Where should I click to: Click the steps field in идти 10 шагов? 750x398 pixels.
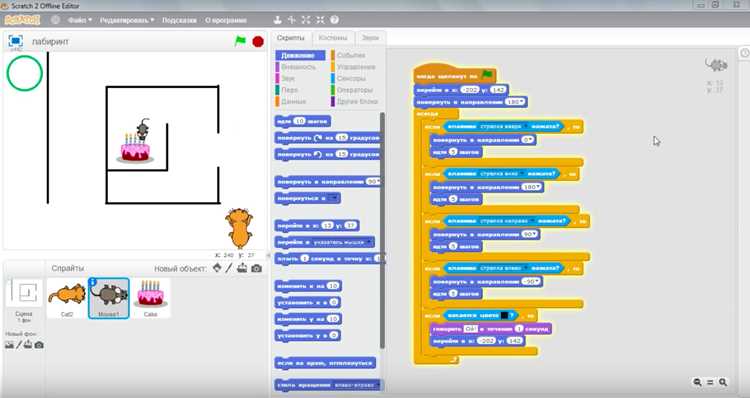click(x=299, y=122)
